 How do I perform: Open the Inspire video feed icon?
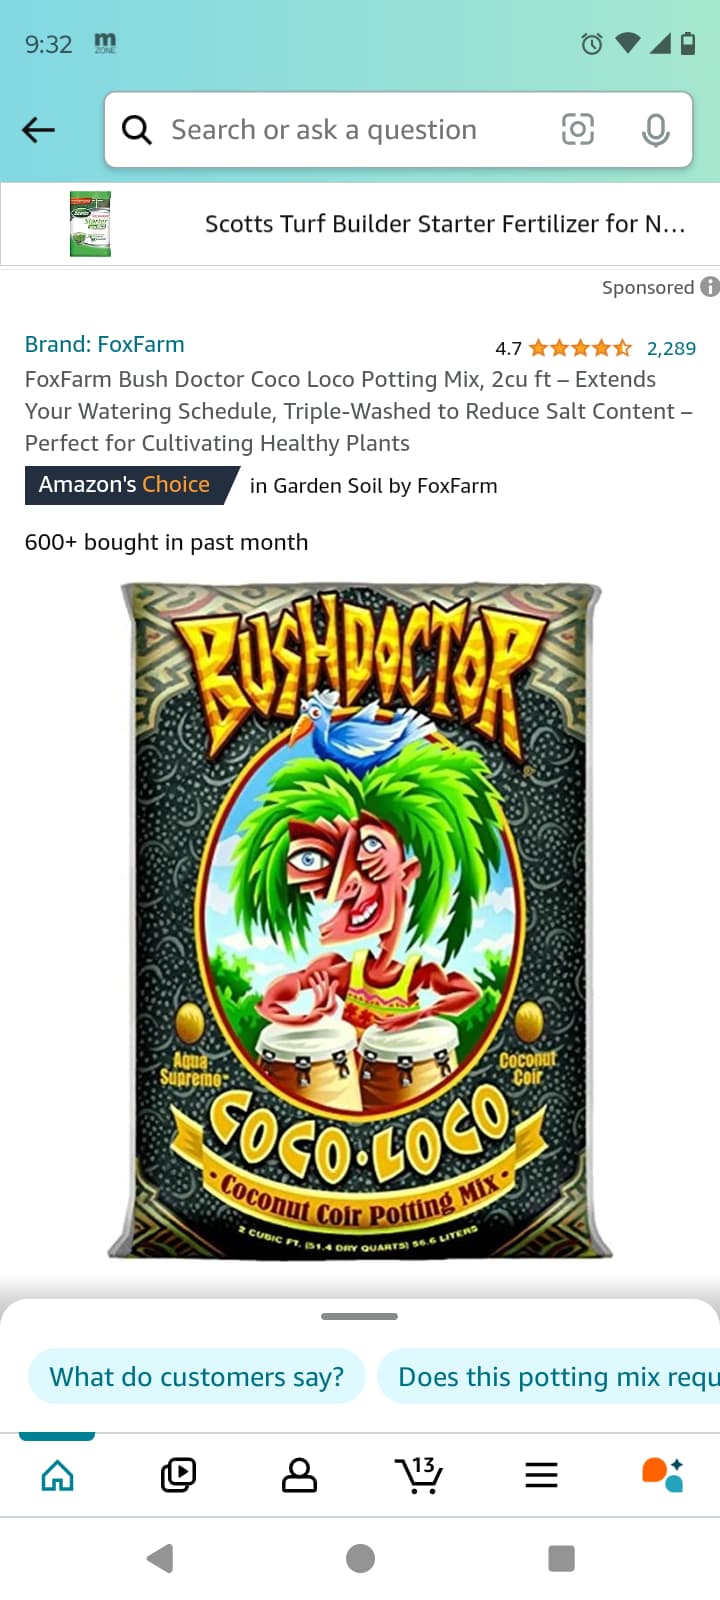coord(178,1475)
